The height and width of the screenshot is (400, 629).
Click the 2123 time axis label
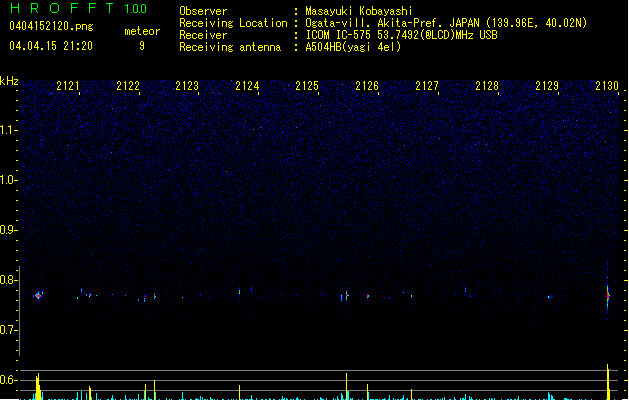click(187, 86)
